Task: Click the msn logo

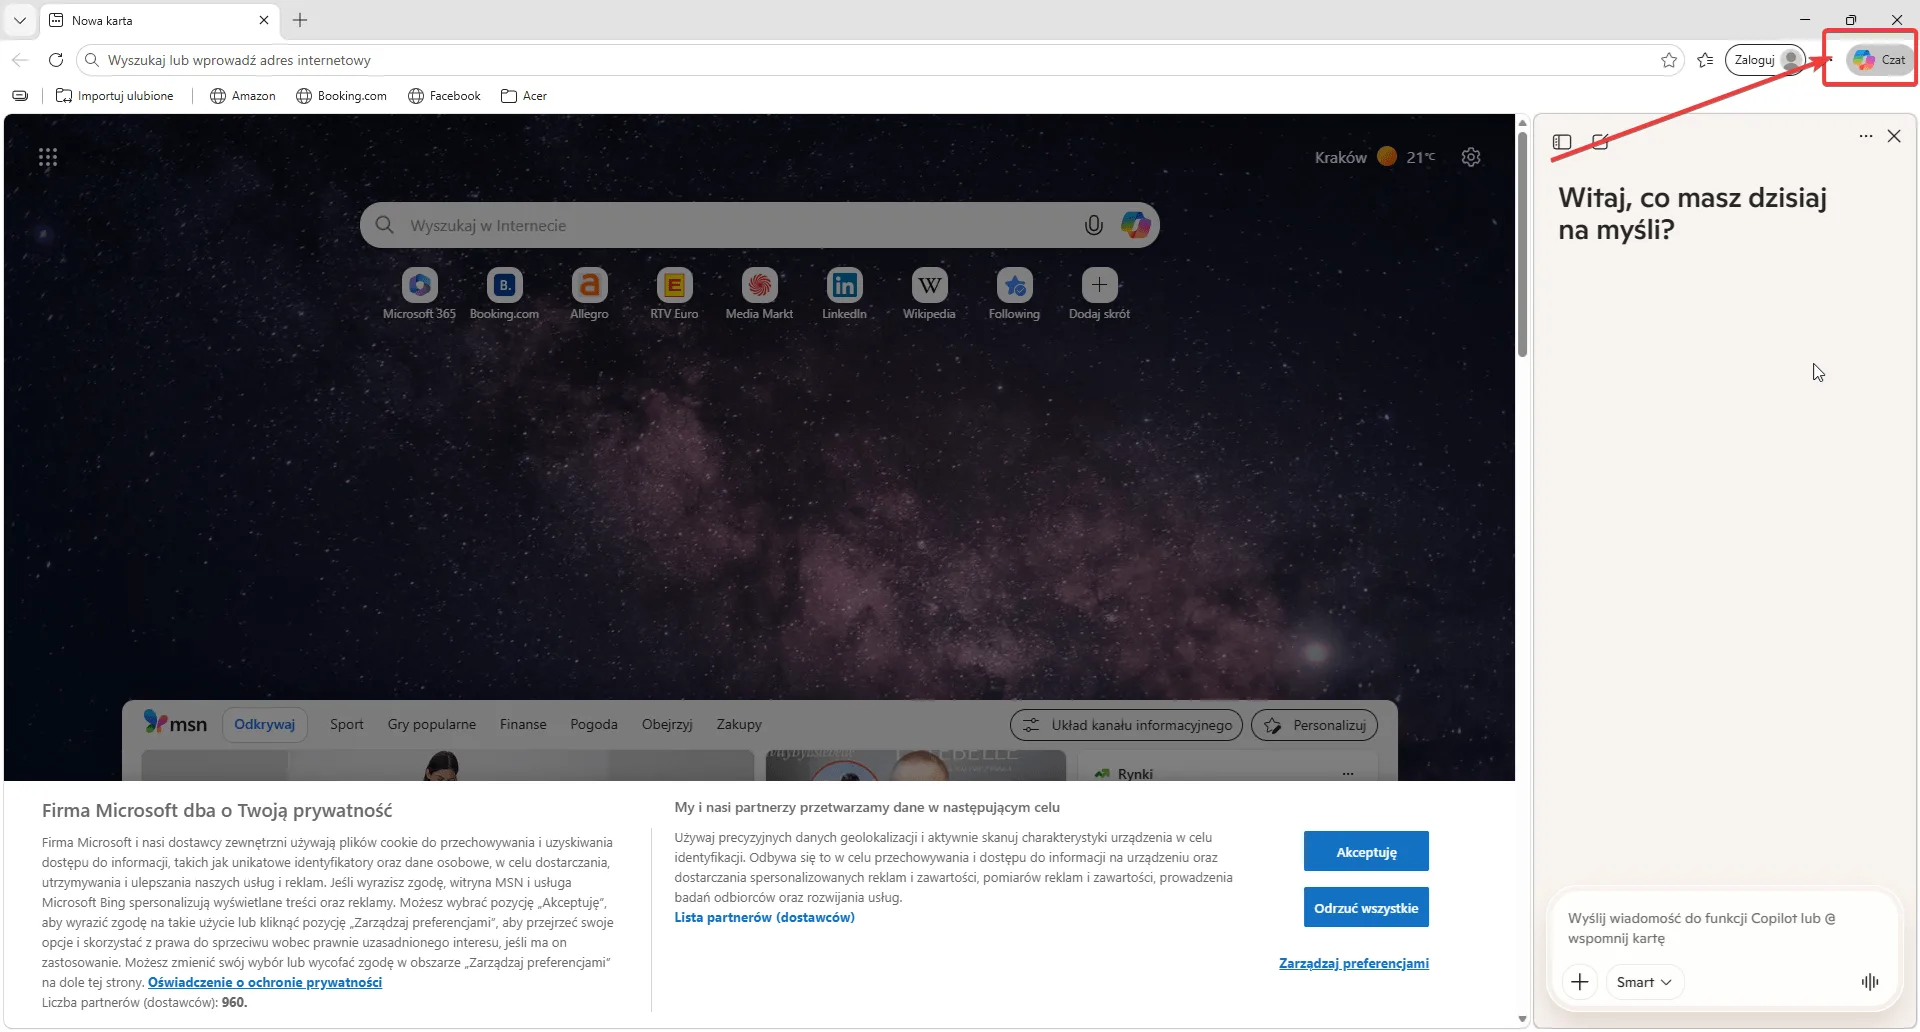Action: (175, 723)
